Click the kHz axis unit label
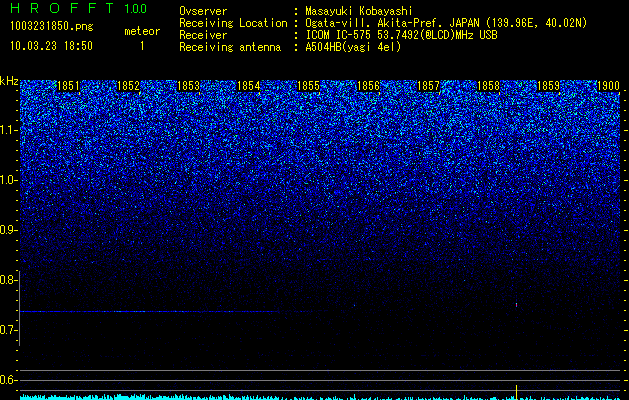 [x=9, y=81]
